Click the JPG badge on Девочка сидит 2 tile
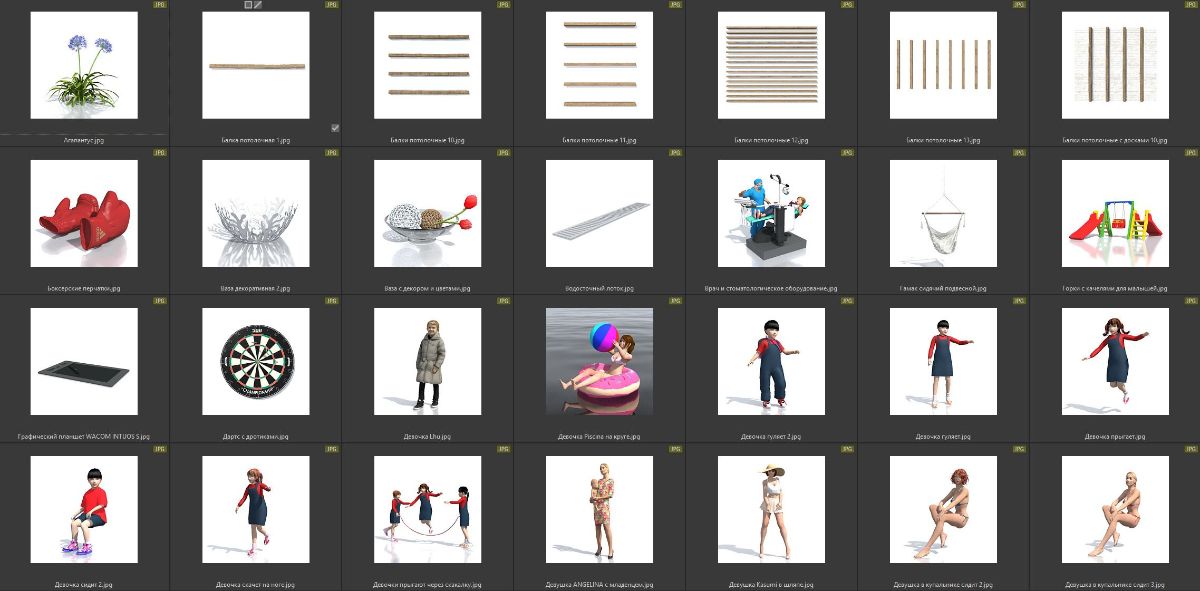The height and width of the screenshot is (591, 1200). coord(160,449)
